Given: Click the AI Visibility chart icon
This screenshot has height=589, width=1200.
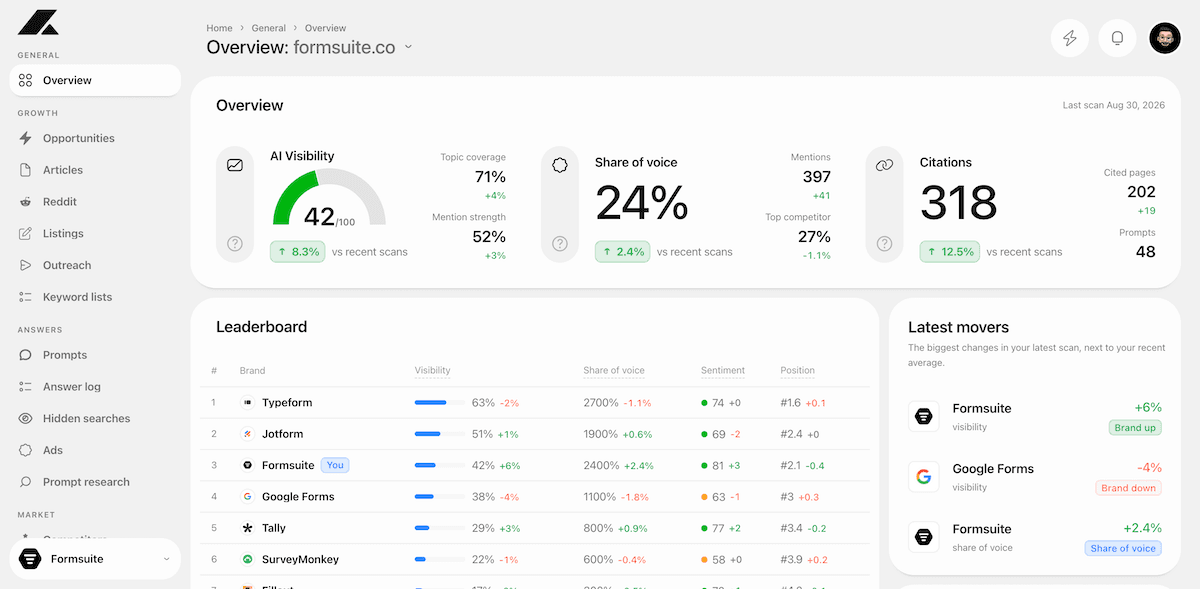Looking at the screenshot, I should pyautogui.click(x=235, y=165).
